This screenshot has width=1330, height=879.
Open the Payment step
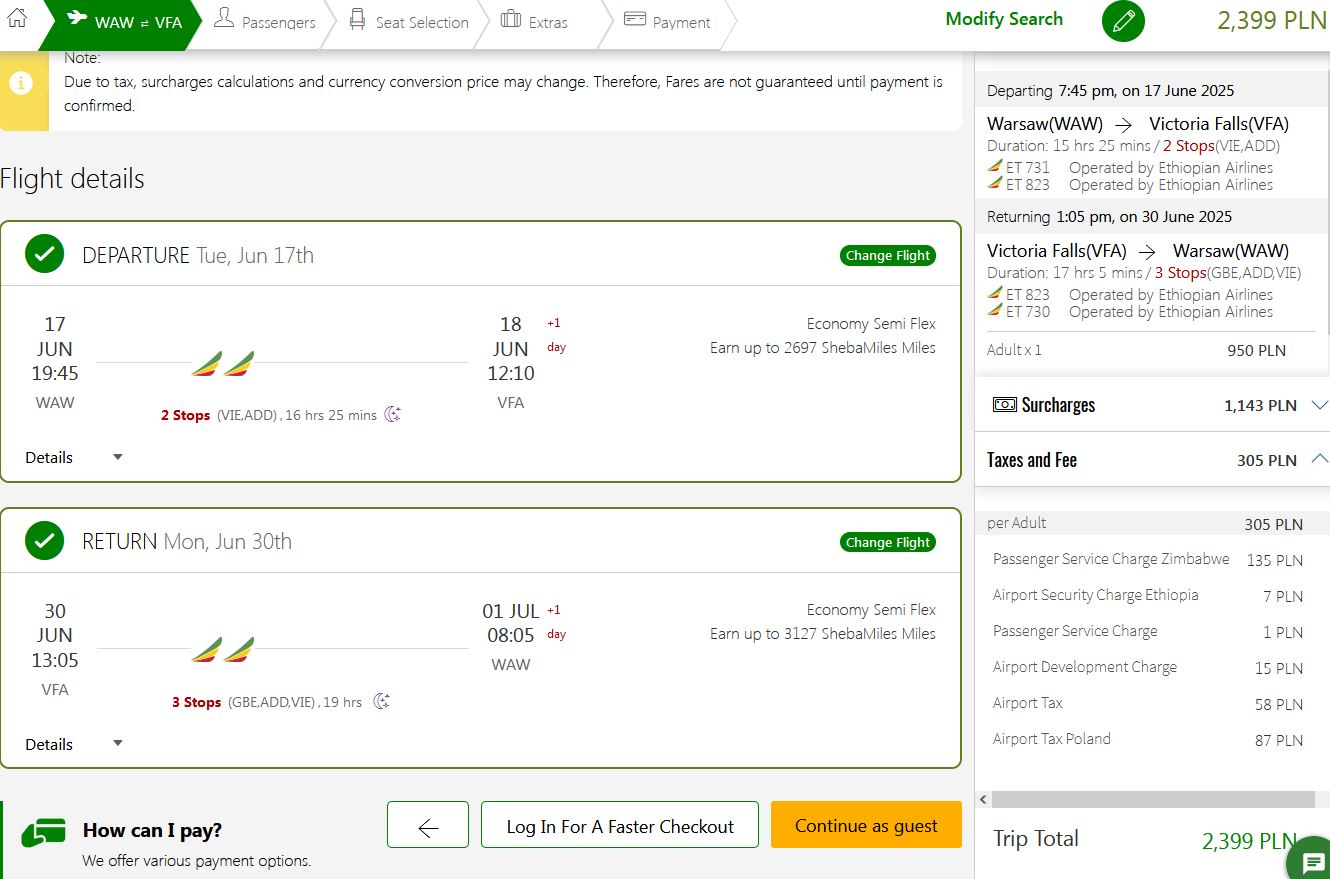667,22
